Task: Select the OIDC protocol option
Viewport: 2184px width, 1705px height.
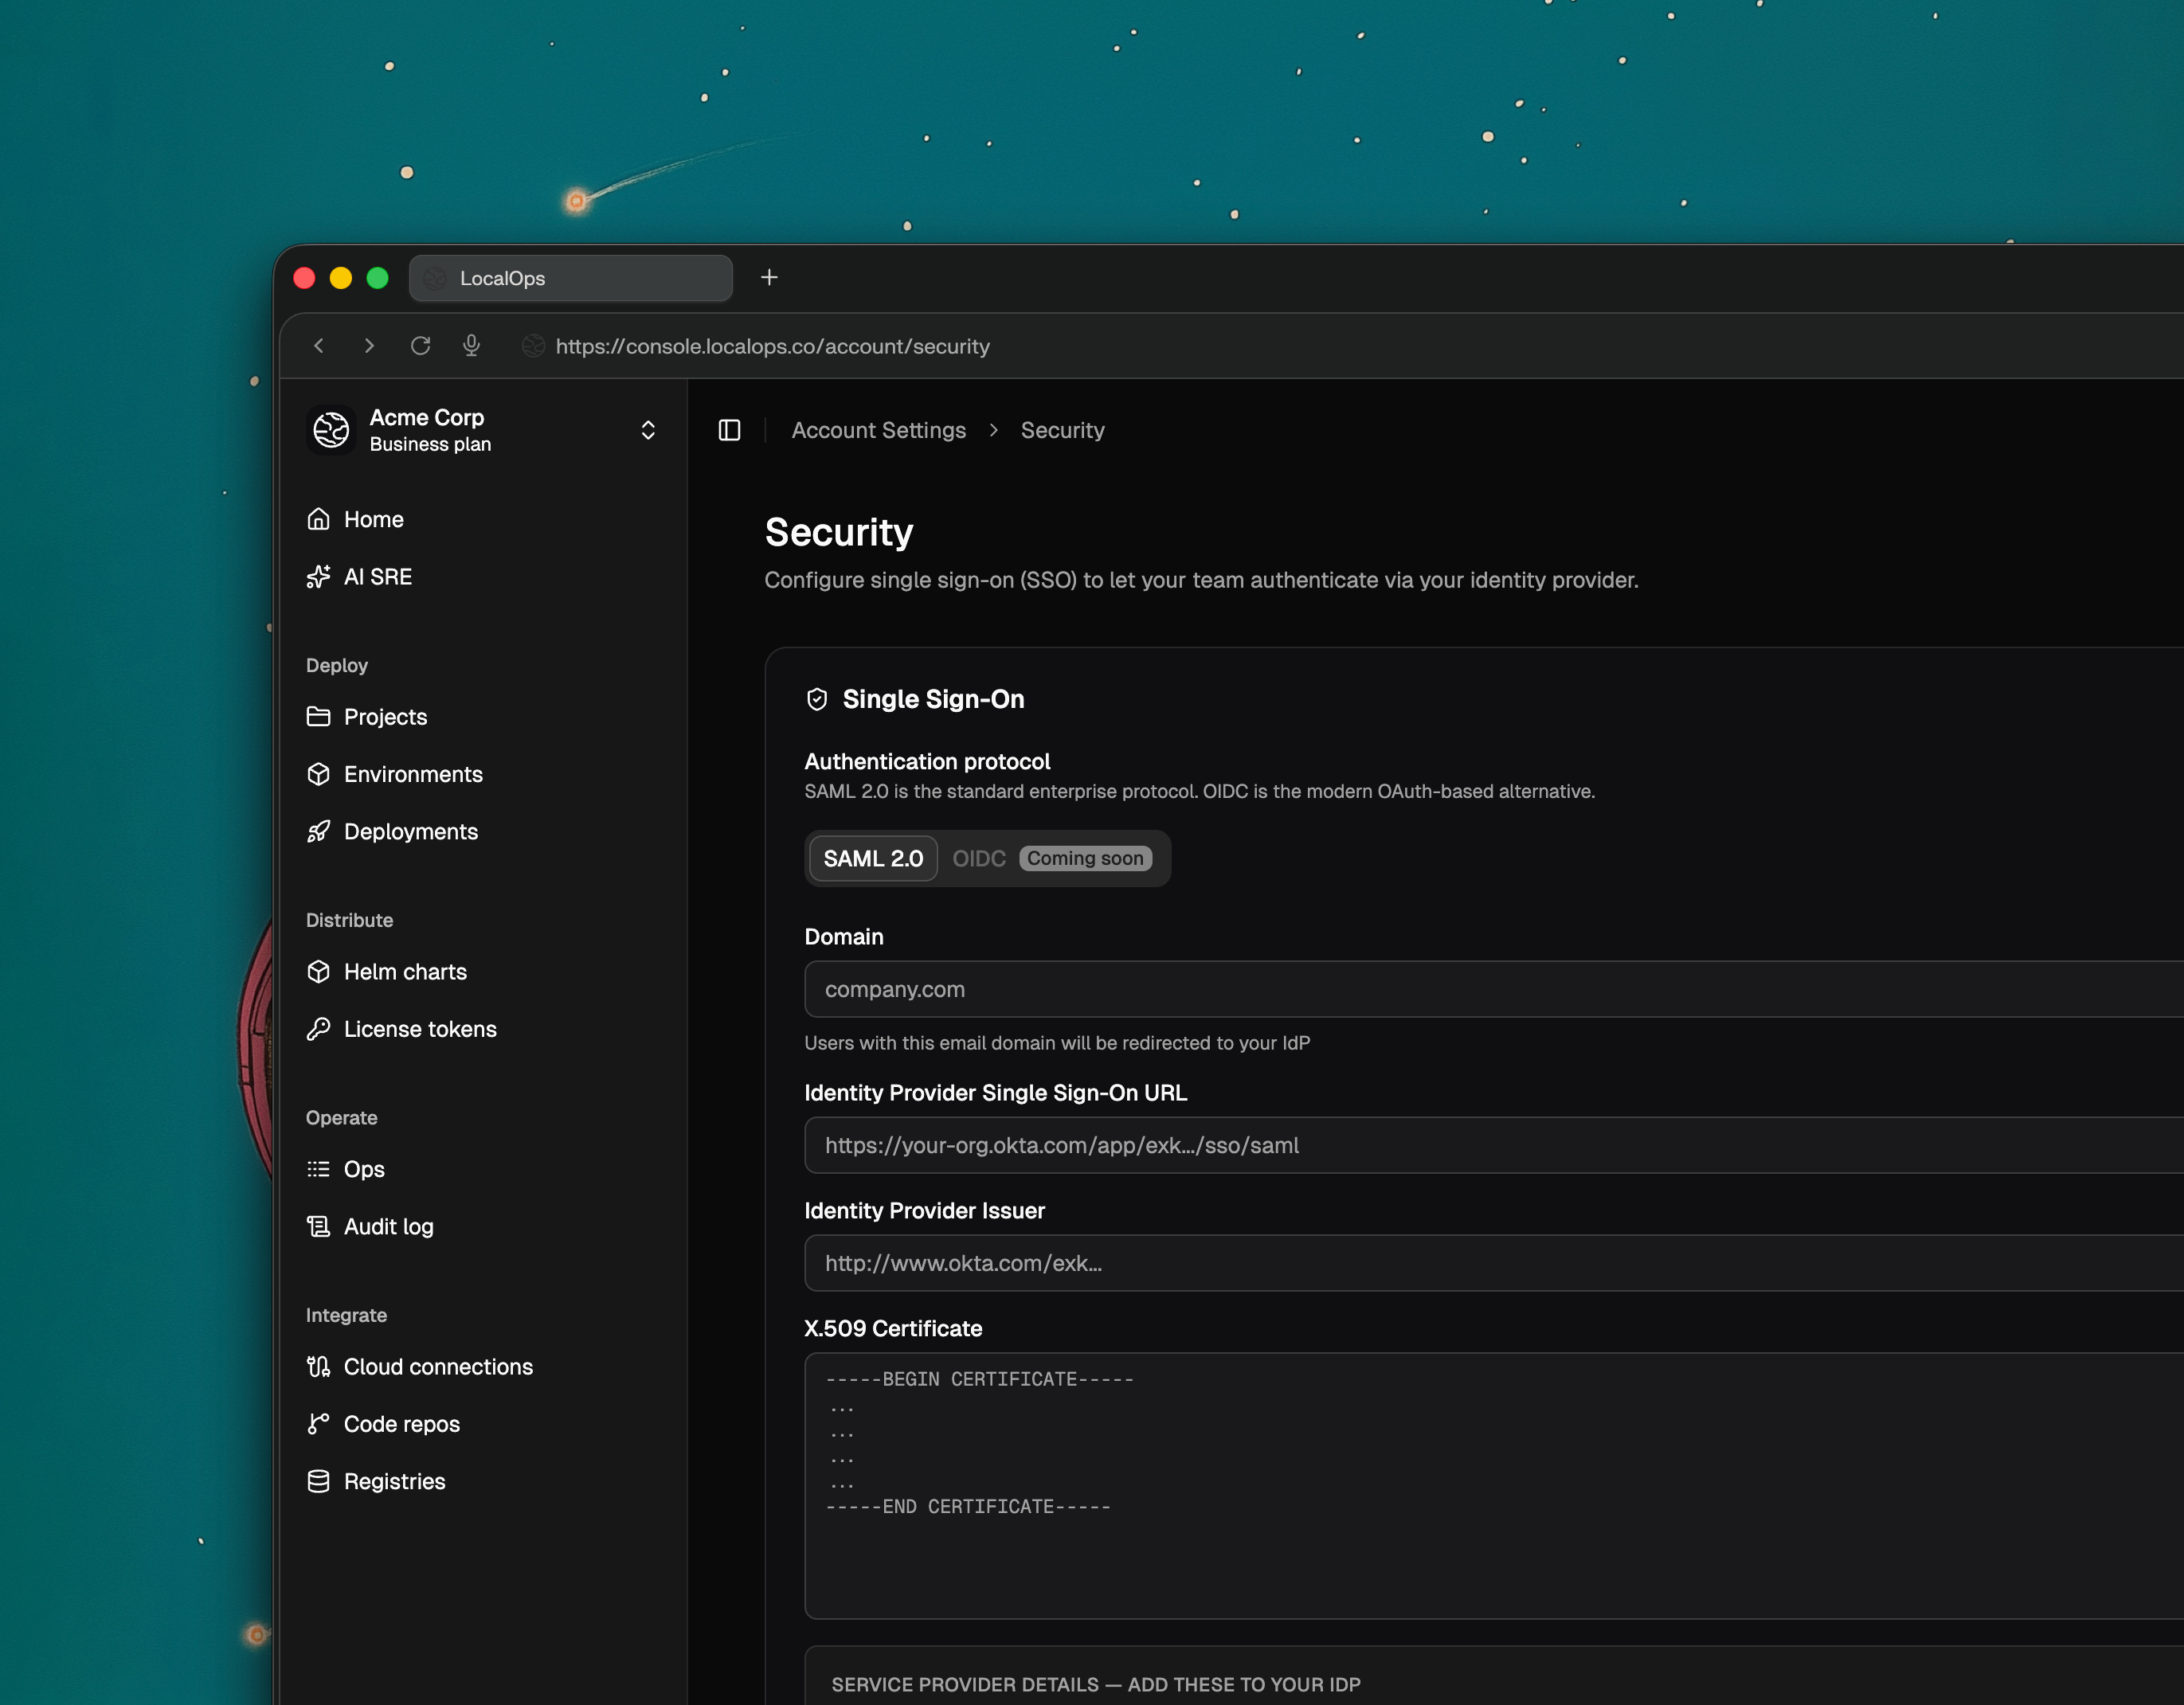Action: pos(978,859)
